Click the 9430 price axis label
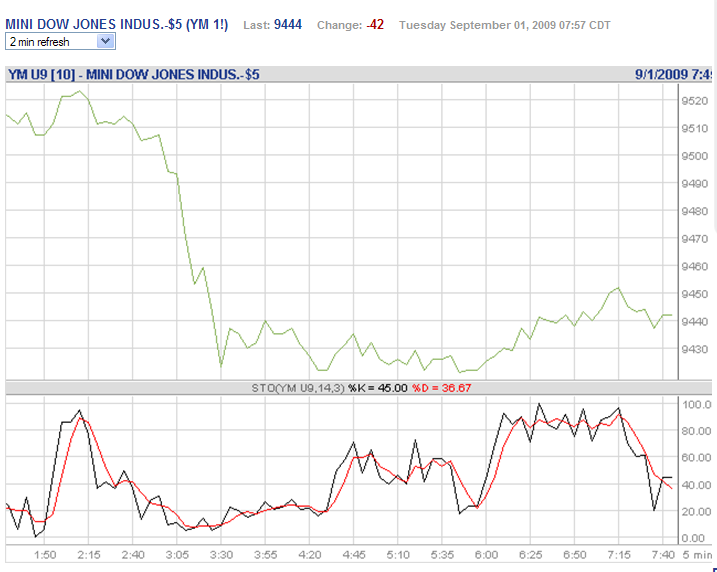Viewport: 717px width, 572px height. pyautogui.click(x=694, y=349)
